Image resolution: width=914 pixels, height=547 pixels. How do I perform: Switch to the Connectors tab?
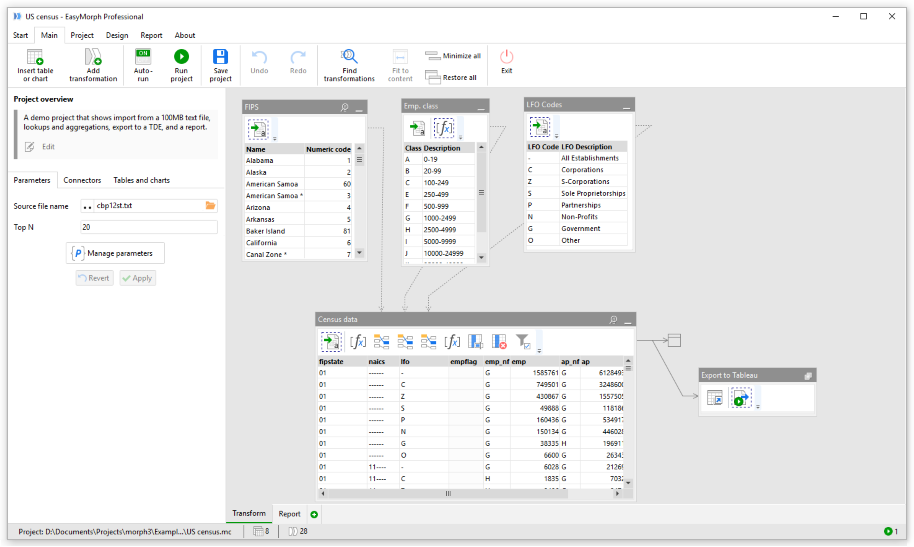(82, 180)
